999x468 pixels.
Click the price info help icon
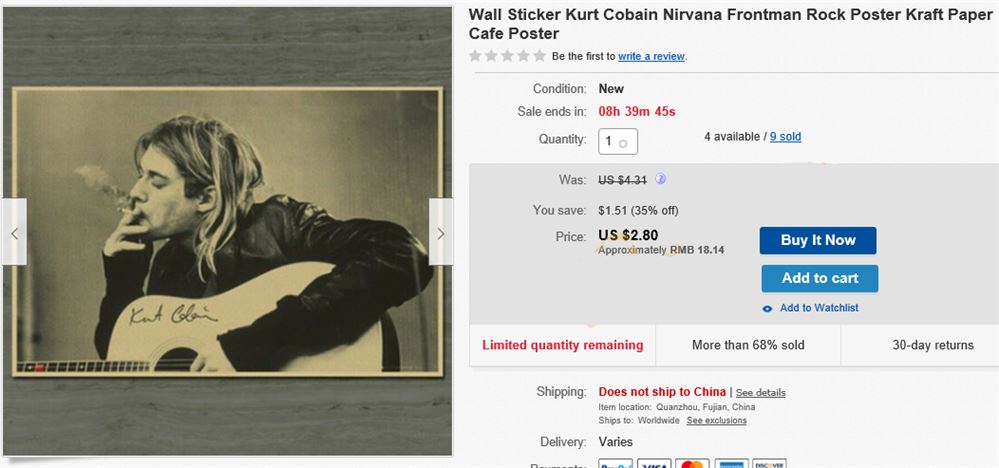660,180
